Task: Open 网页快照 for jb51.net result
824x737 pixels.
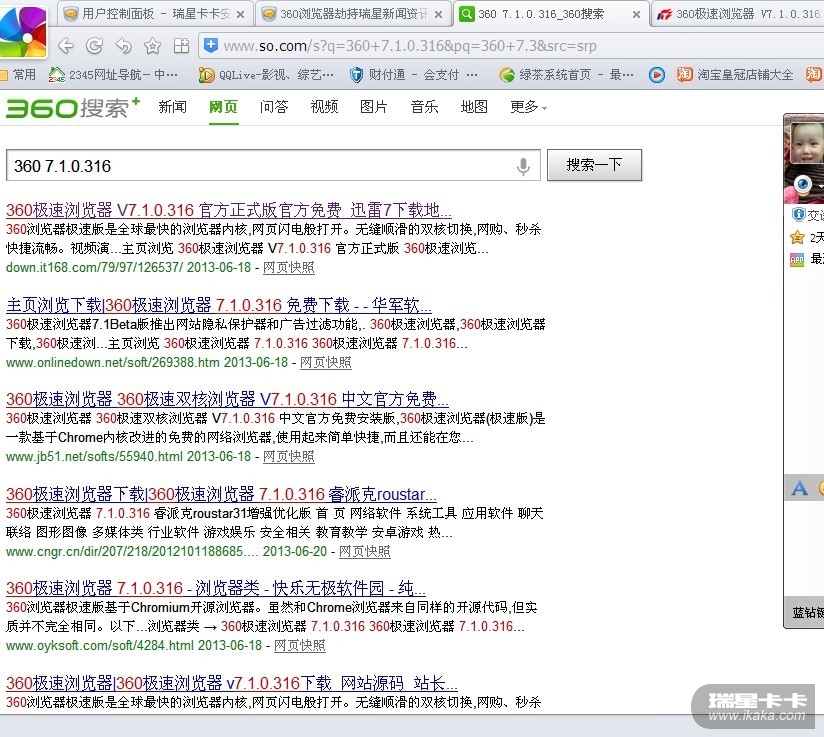Action: click(289, 457)
